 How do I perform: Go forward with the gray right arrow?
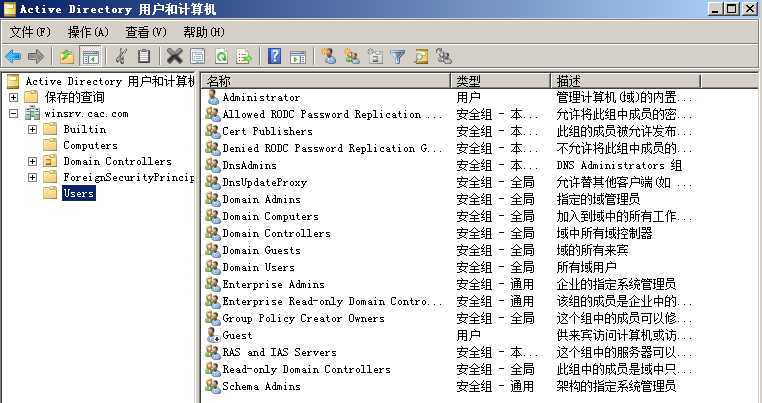pos(36,56)
